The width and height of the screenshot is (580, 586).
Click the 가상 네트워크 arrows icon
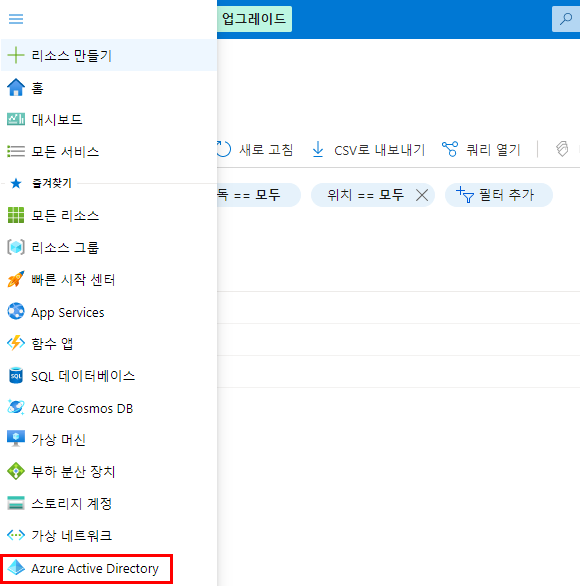point(16,535)
